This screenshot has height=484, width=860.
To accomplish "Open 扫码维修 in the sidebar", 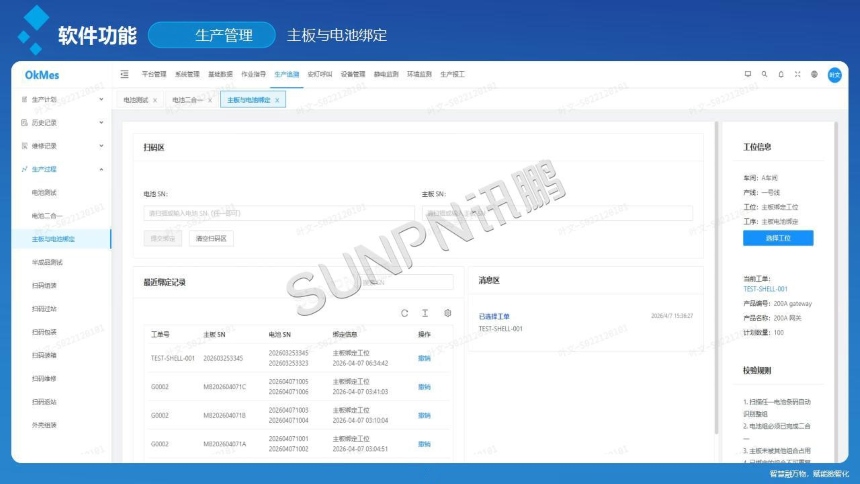I will coord(44,379).
